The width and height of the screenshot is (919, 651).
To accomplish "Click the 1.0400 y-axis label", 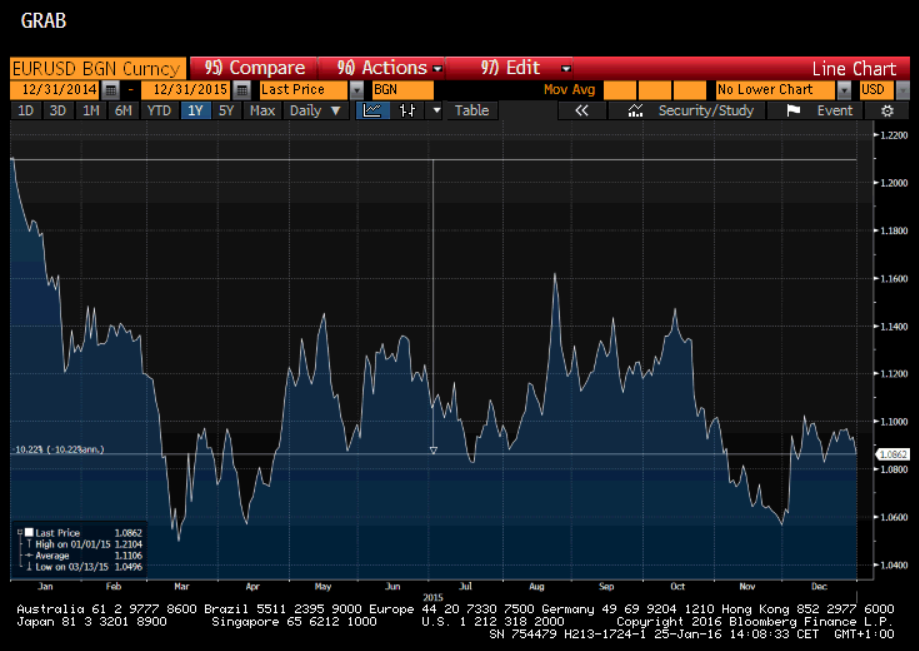I will 893,565.
